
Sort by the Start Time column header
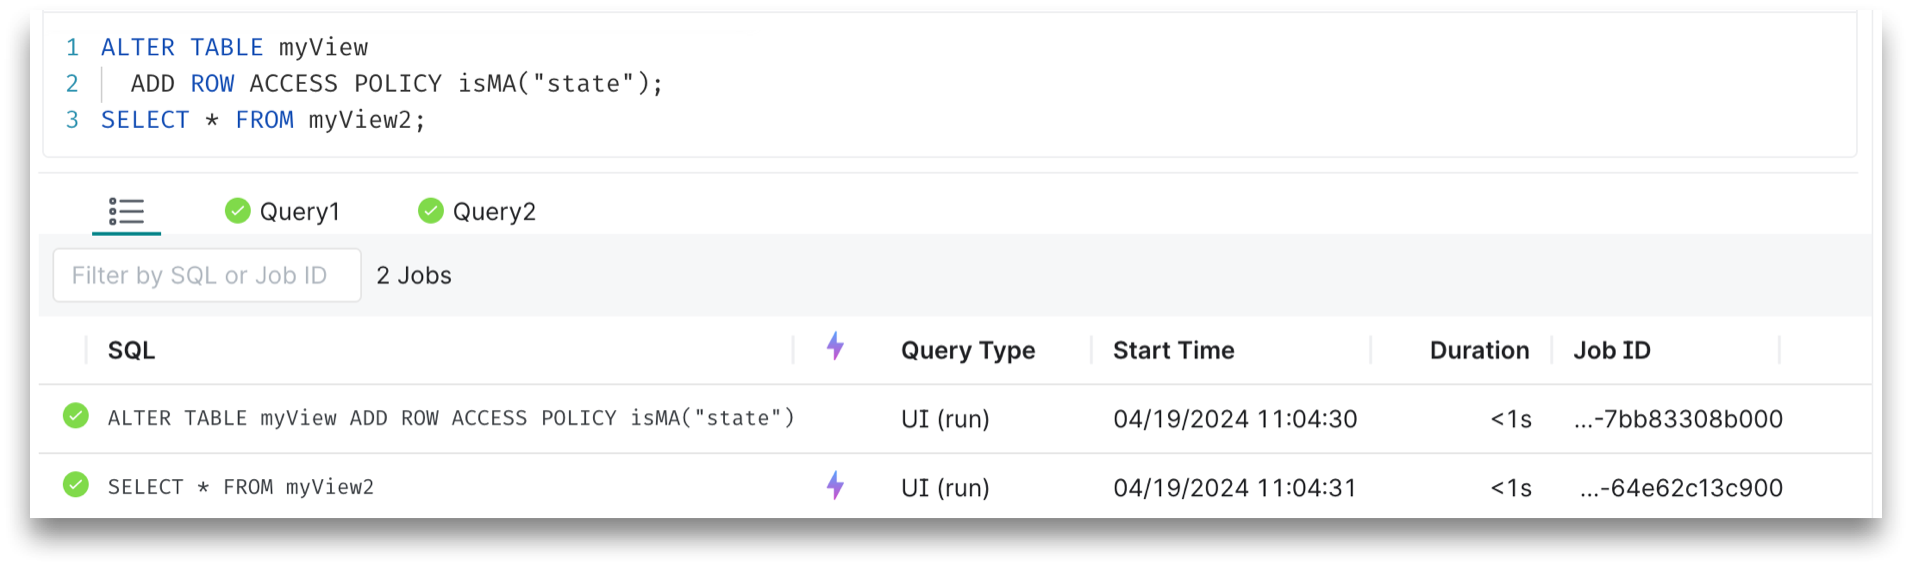[x=1173, y=351]
